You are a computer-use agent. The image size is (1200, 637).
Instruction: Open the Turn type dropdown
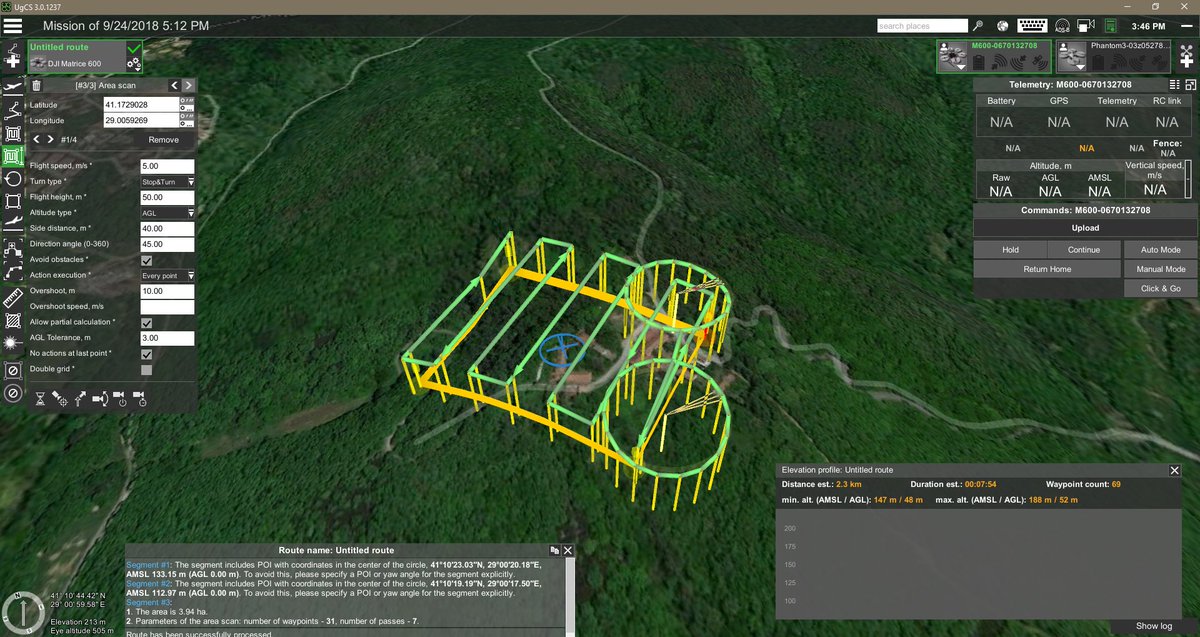(x=167, y=182)
